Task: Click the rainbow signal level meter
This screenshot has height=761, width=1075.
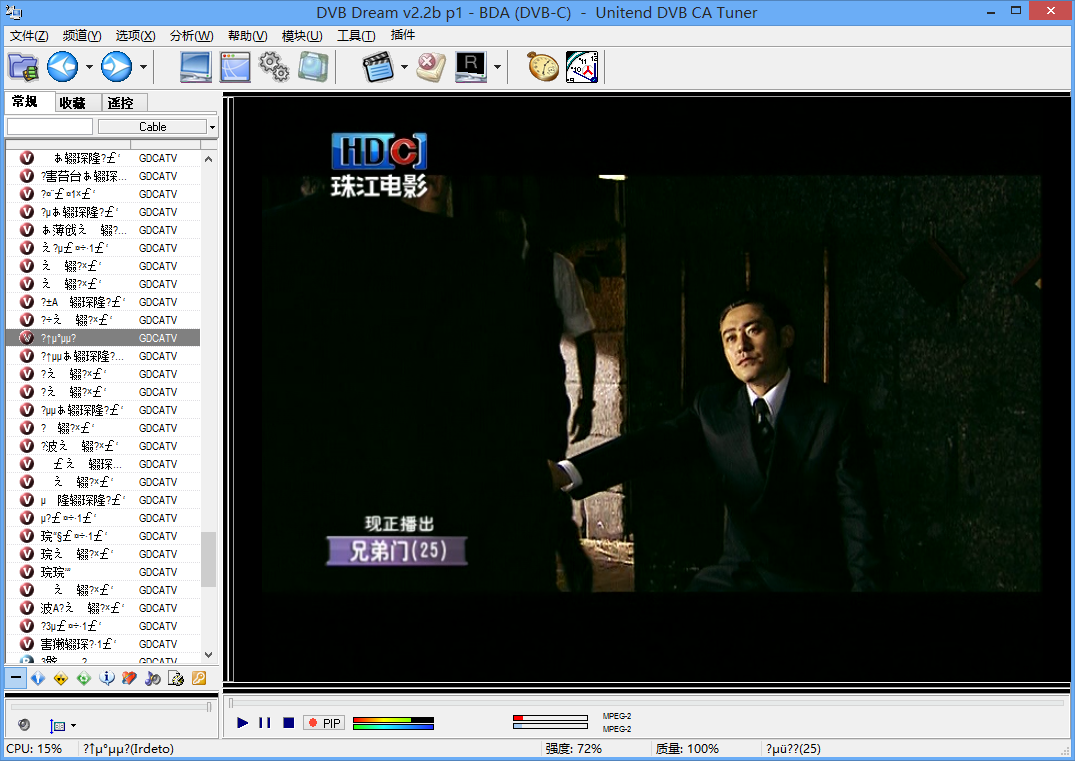Action: [394, 723]
